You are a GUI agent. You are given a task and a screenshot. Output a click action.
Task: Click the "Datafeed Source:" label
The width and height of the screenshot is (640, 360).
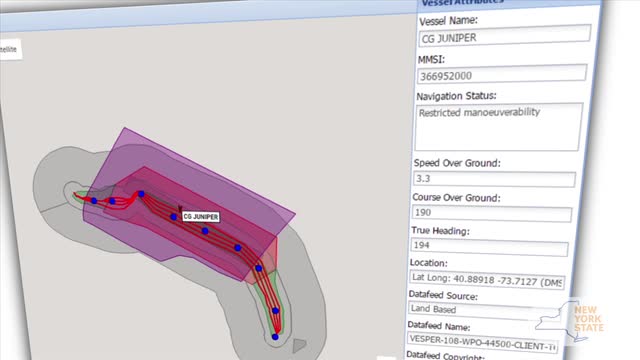pos(443,296)
